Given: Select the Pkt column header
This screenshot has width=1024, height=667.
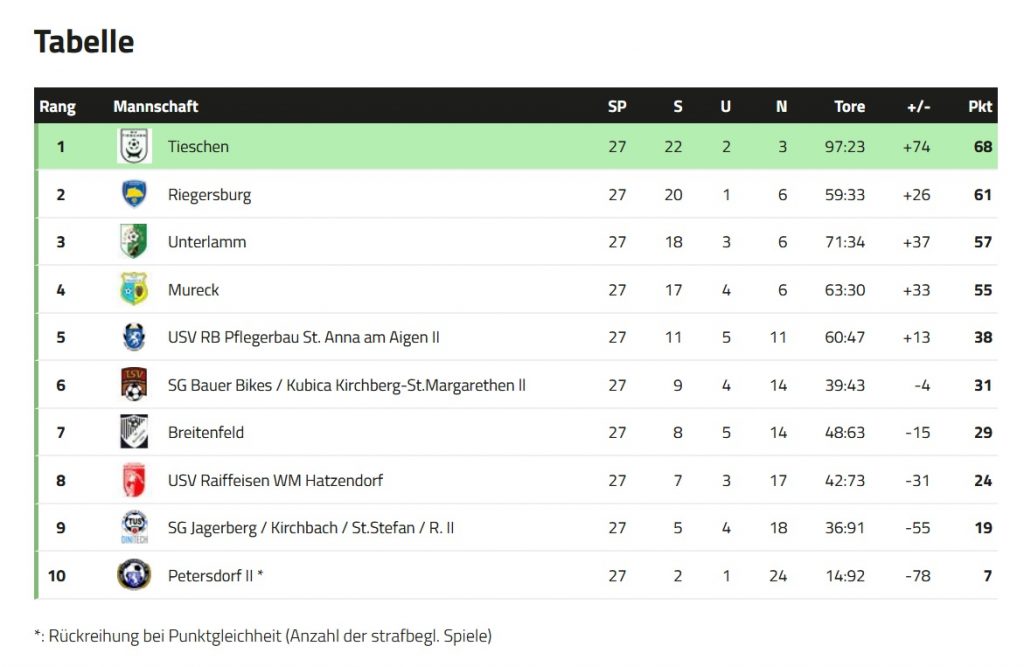Looking at the screenshot, I should point(980,106).
